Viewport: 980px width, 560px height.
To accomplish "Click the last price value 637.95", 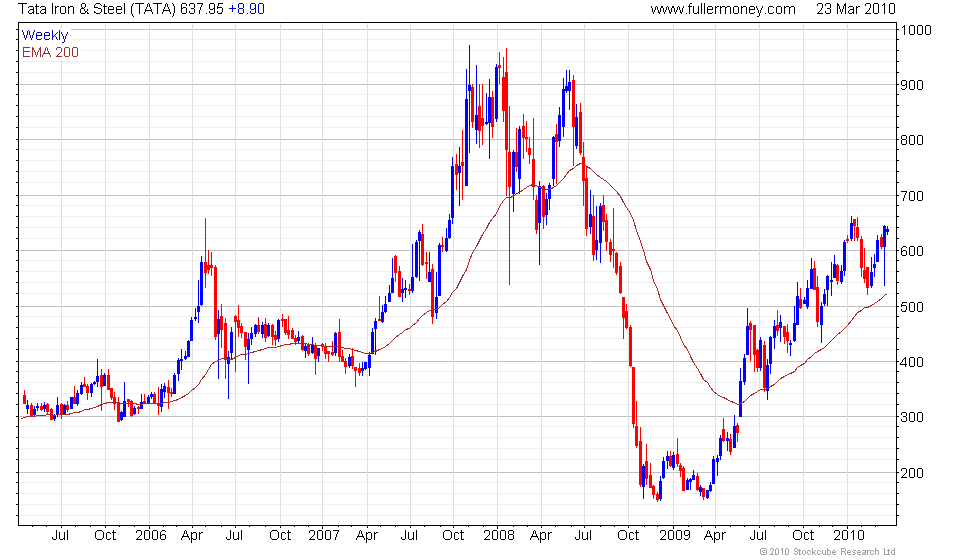I will 202,9.
